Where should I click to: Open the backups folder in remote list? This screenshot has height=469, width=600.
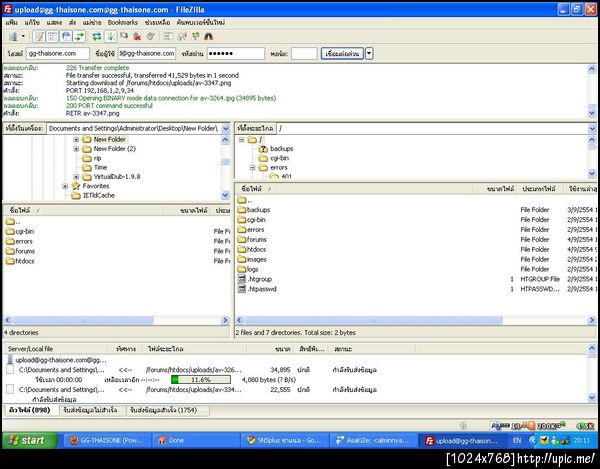[x=258, y=209]
